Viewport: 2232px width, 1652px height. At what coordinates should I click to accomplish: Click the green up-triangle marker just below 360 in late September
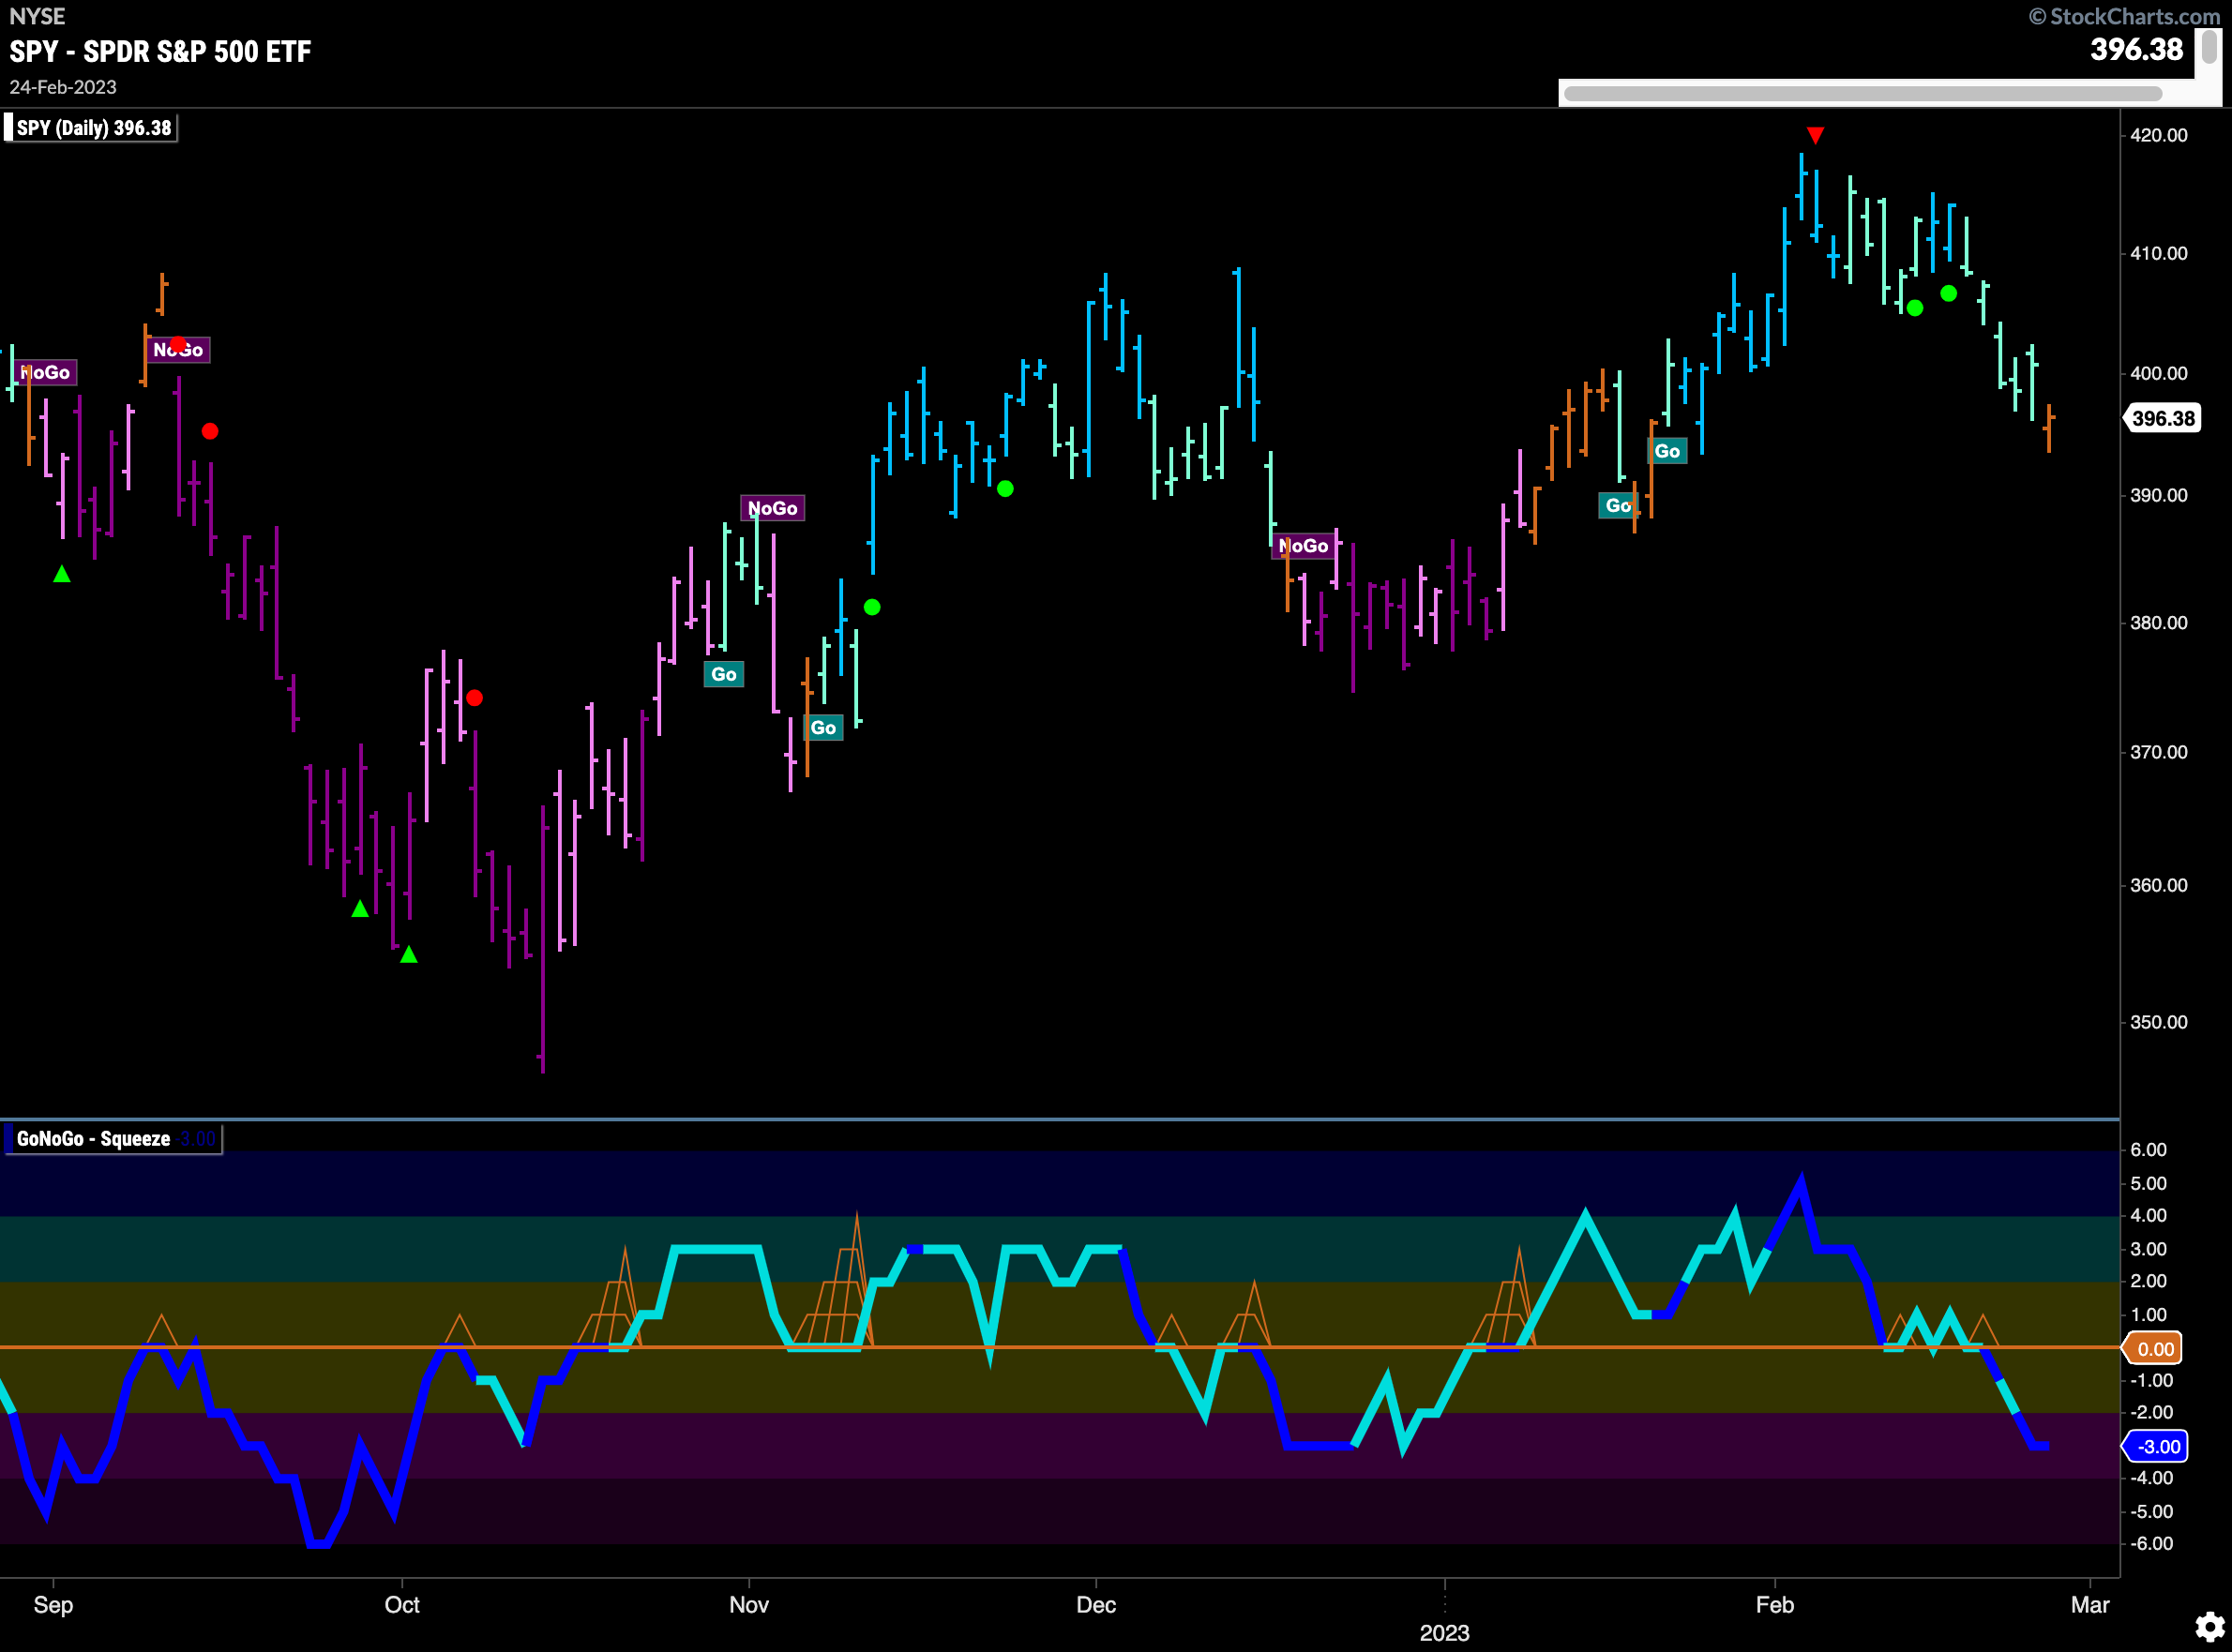coord(360,908)
